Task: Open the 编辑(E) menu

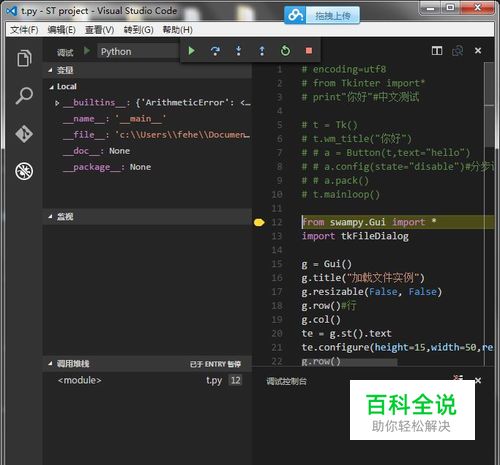Action: [61, 30]
